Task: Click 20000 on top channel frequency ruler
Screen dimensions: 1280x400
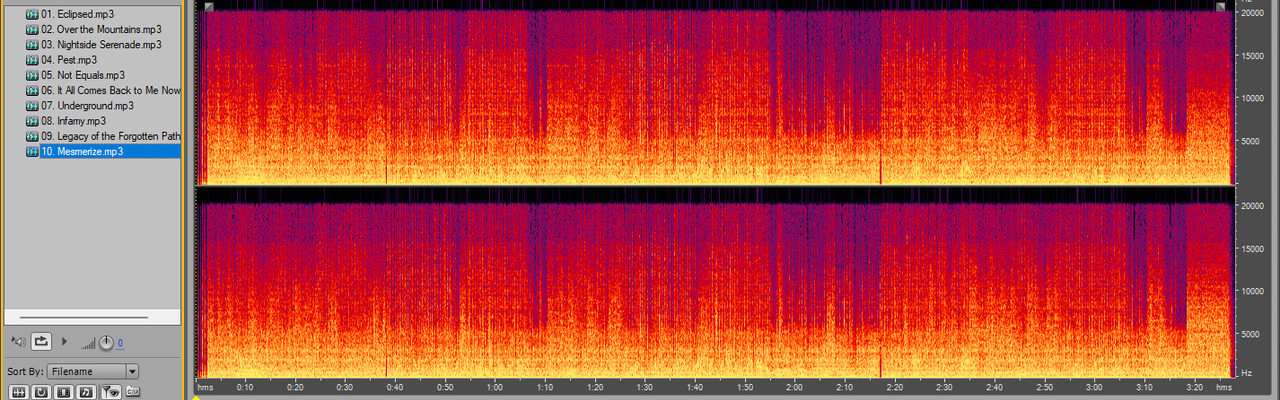Action: click(1252, 14)
